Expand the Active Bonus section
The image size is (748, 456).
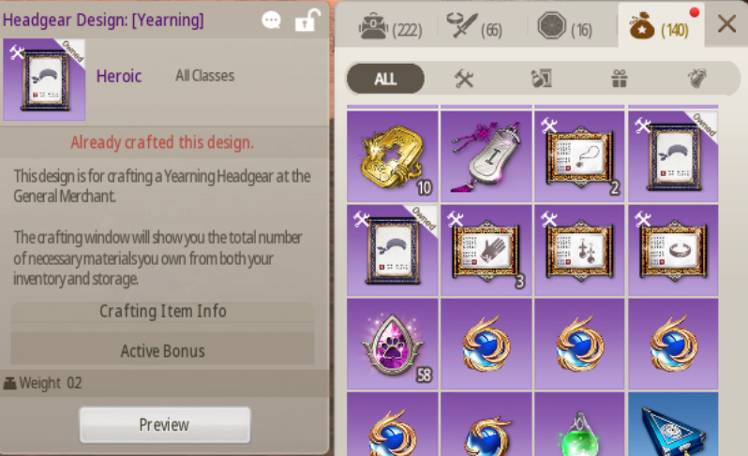(x=163, y=351)
